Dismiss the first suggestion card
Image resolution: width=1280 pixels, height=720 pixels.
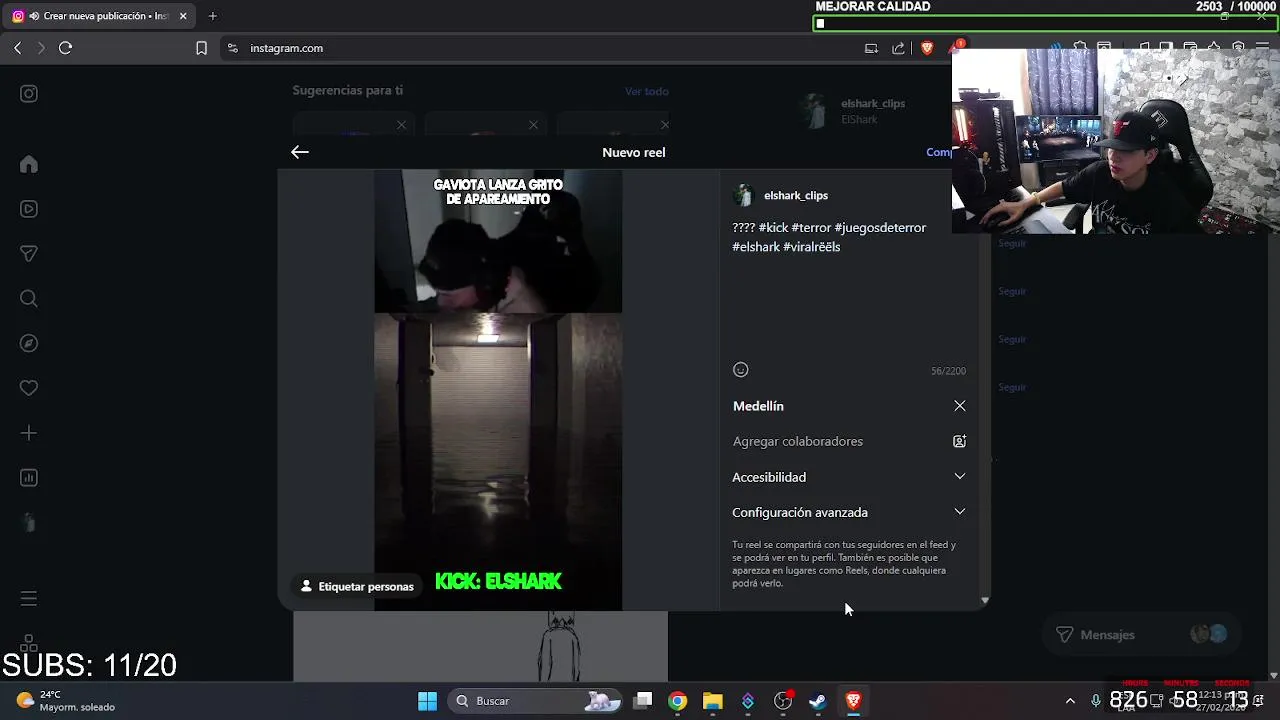pos(401,125)
